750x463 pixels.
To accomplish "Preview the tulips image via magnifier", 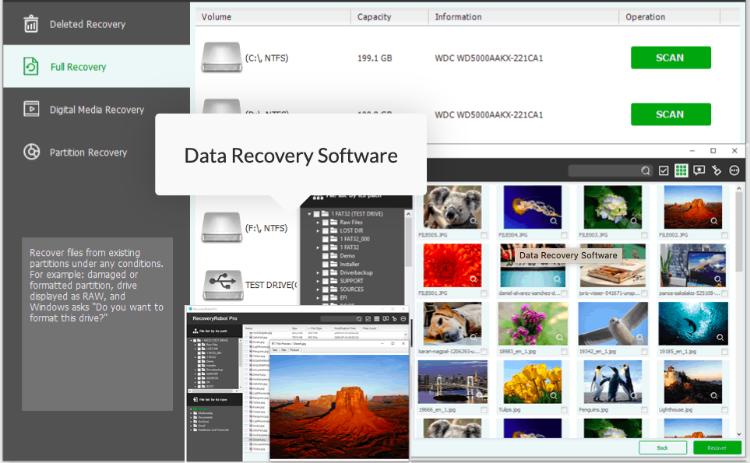I will (553, 396).
